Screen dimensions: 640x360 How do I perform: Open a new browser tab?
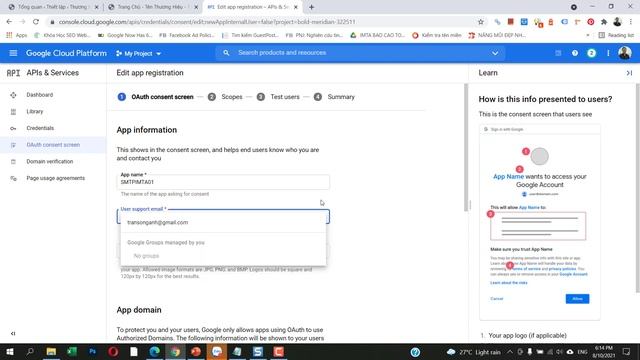pyautogui.click(x=311, y=7)
